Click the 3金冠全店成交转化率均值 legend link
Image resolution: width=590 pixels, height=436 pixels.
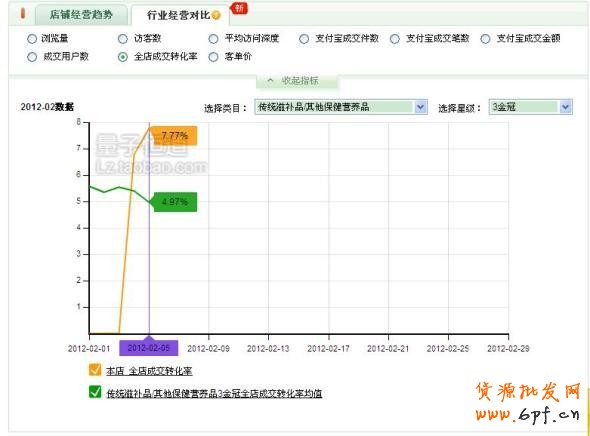[214, 393]
